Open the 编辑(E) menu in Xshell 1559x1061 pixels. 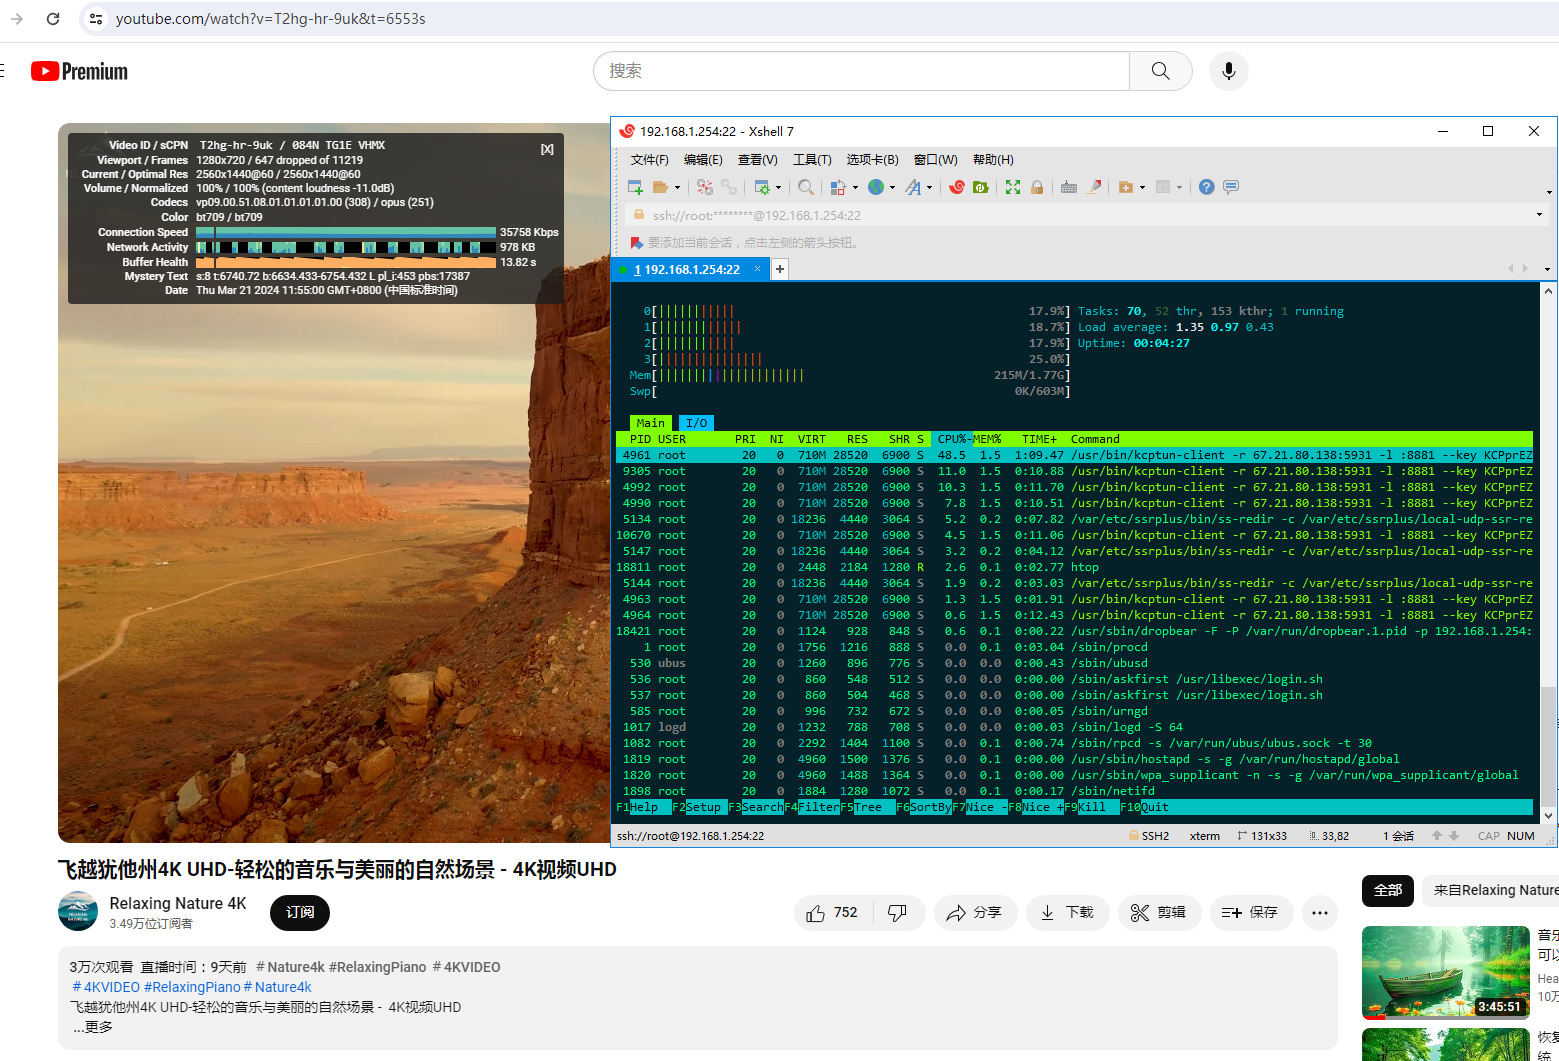[703, 160]
